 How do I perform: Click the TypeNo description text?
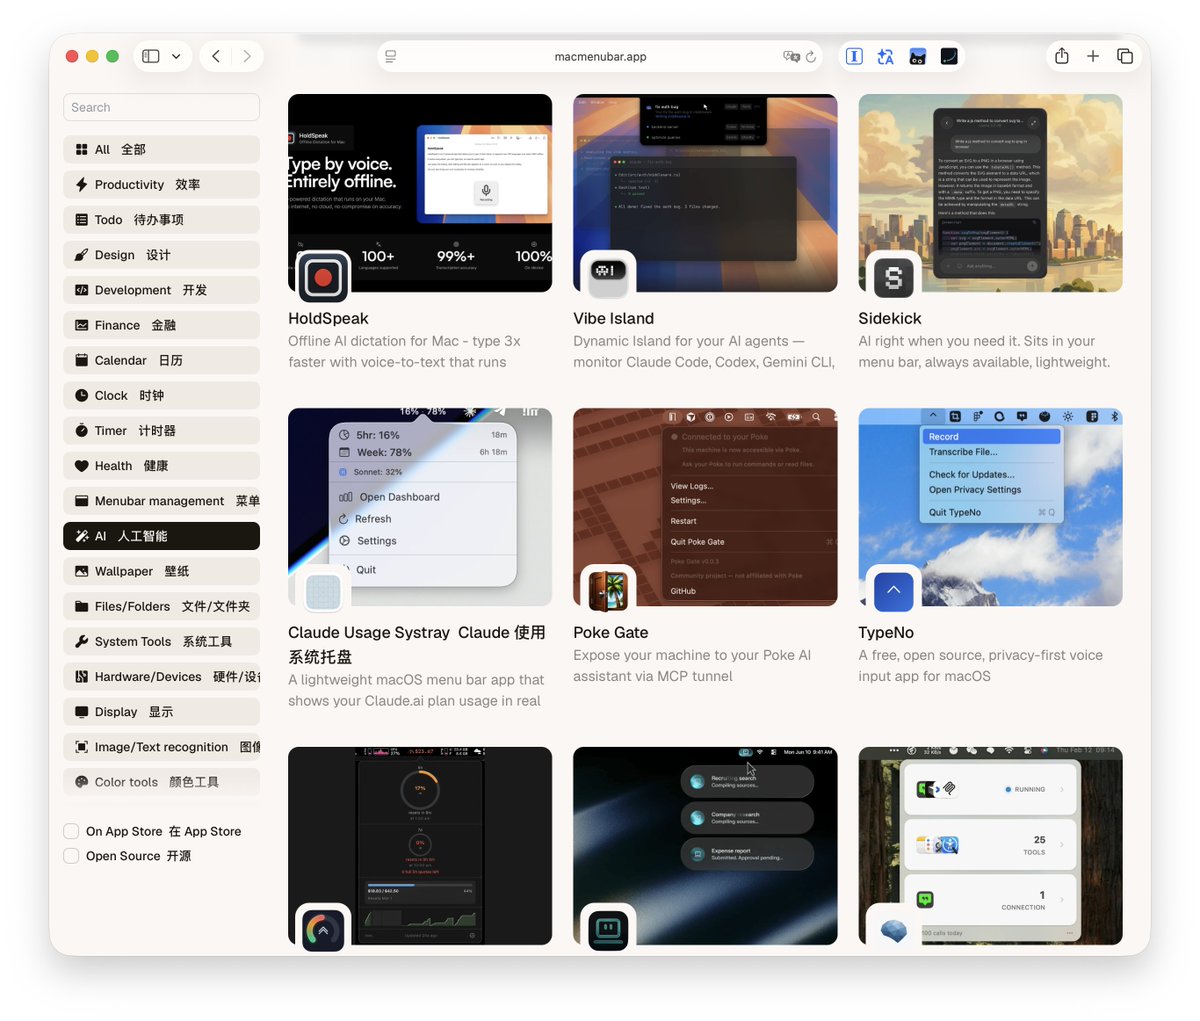pos(980,665)
